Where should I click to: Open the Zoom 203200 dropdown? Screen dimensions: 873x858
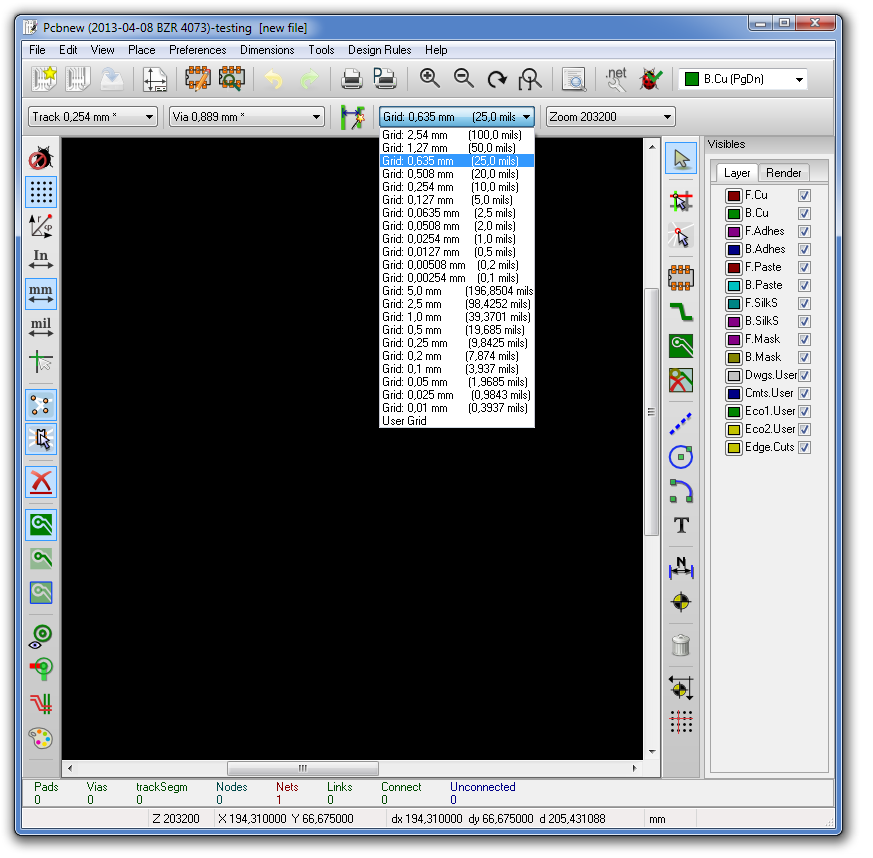pyautogui.click(x=611, y=117)
